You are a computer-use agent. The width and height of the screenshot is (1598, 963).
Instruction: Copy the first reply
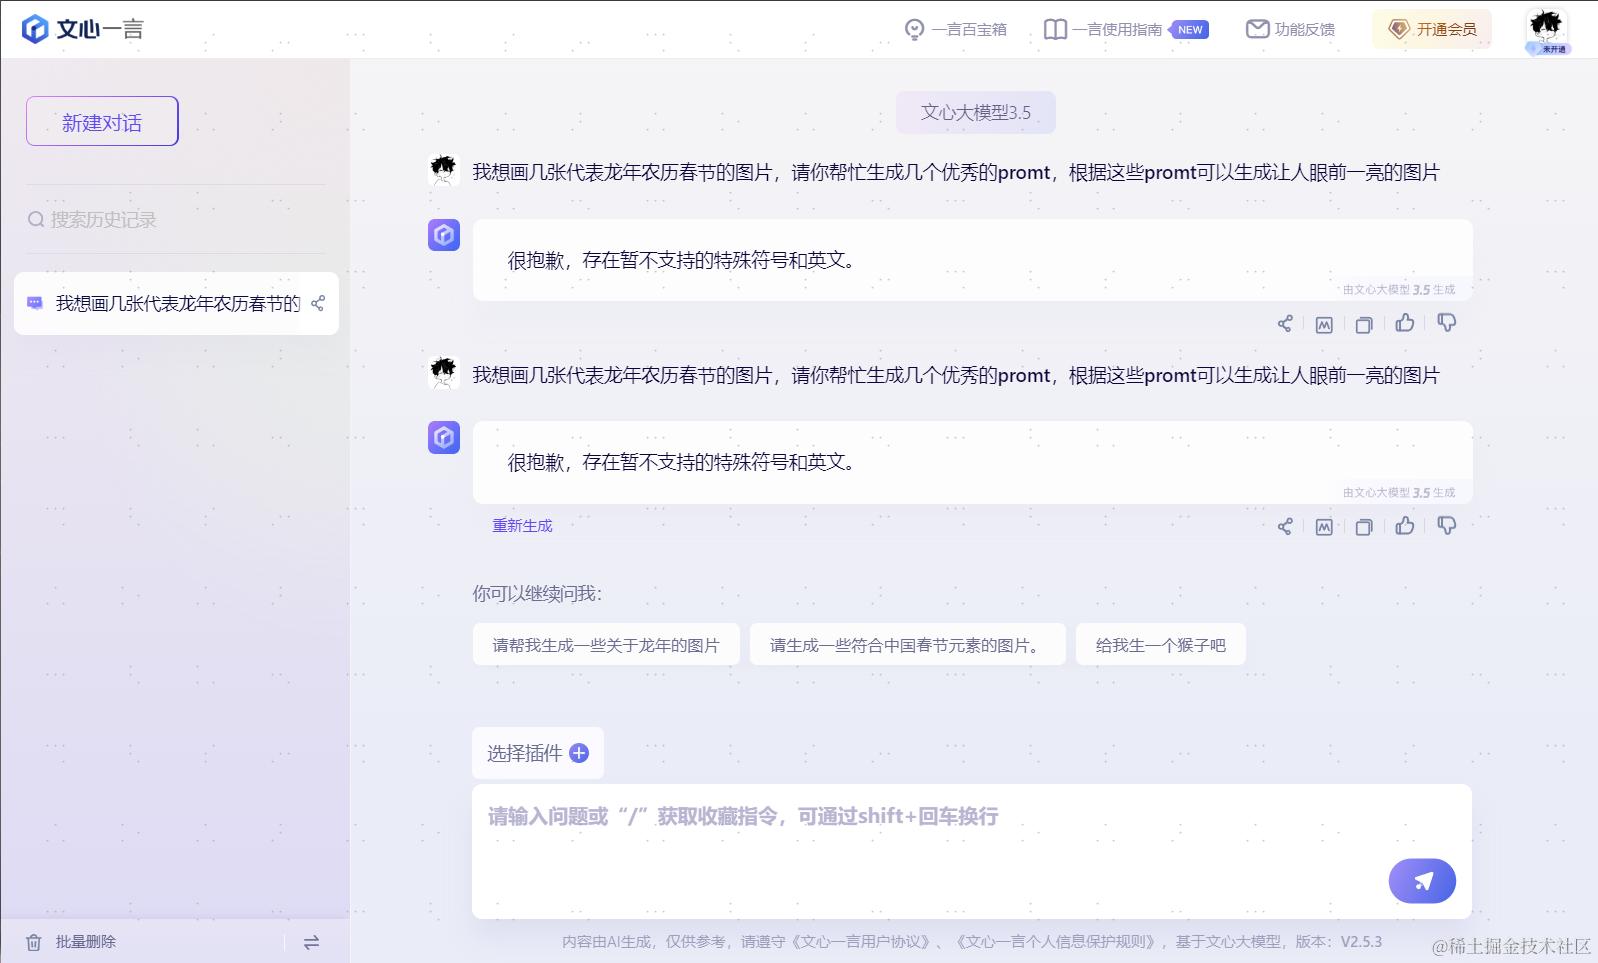tap(1364, 324)
